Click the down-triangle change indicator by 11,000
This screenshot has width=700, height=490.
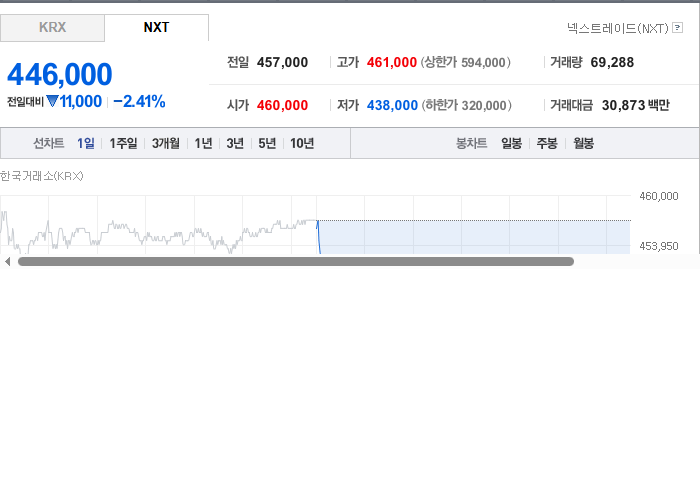(x=52, y=101)
